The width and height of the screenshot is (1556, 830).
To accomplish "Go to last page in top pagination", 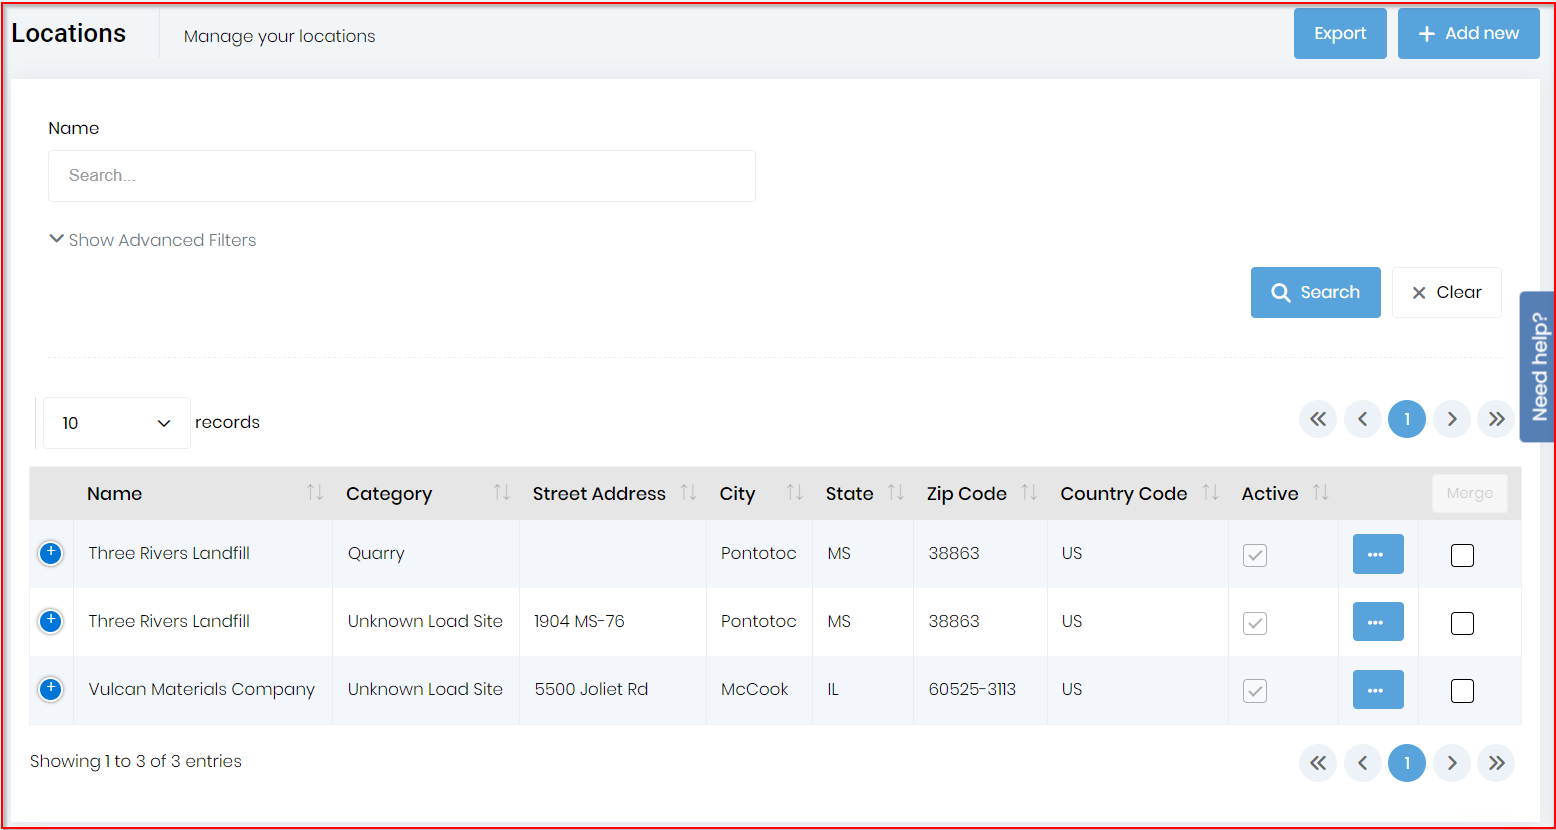I will pyautogui.click(x=1496, y=419).
